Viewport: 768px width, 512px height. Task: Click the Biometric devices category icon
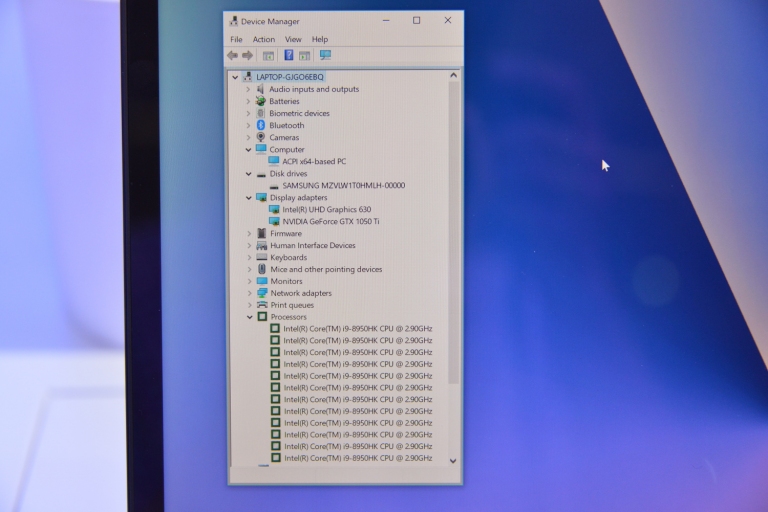(x=261, y=113)
